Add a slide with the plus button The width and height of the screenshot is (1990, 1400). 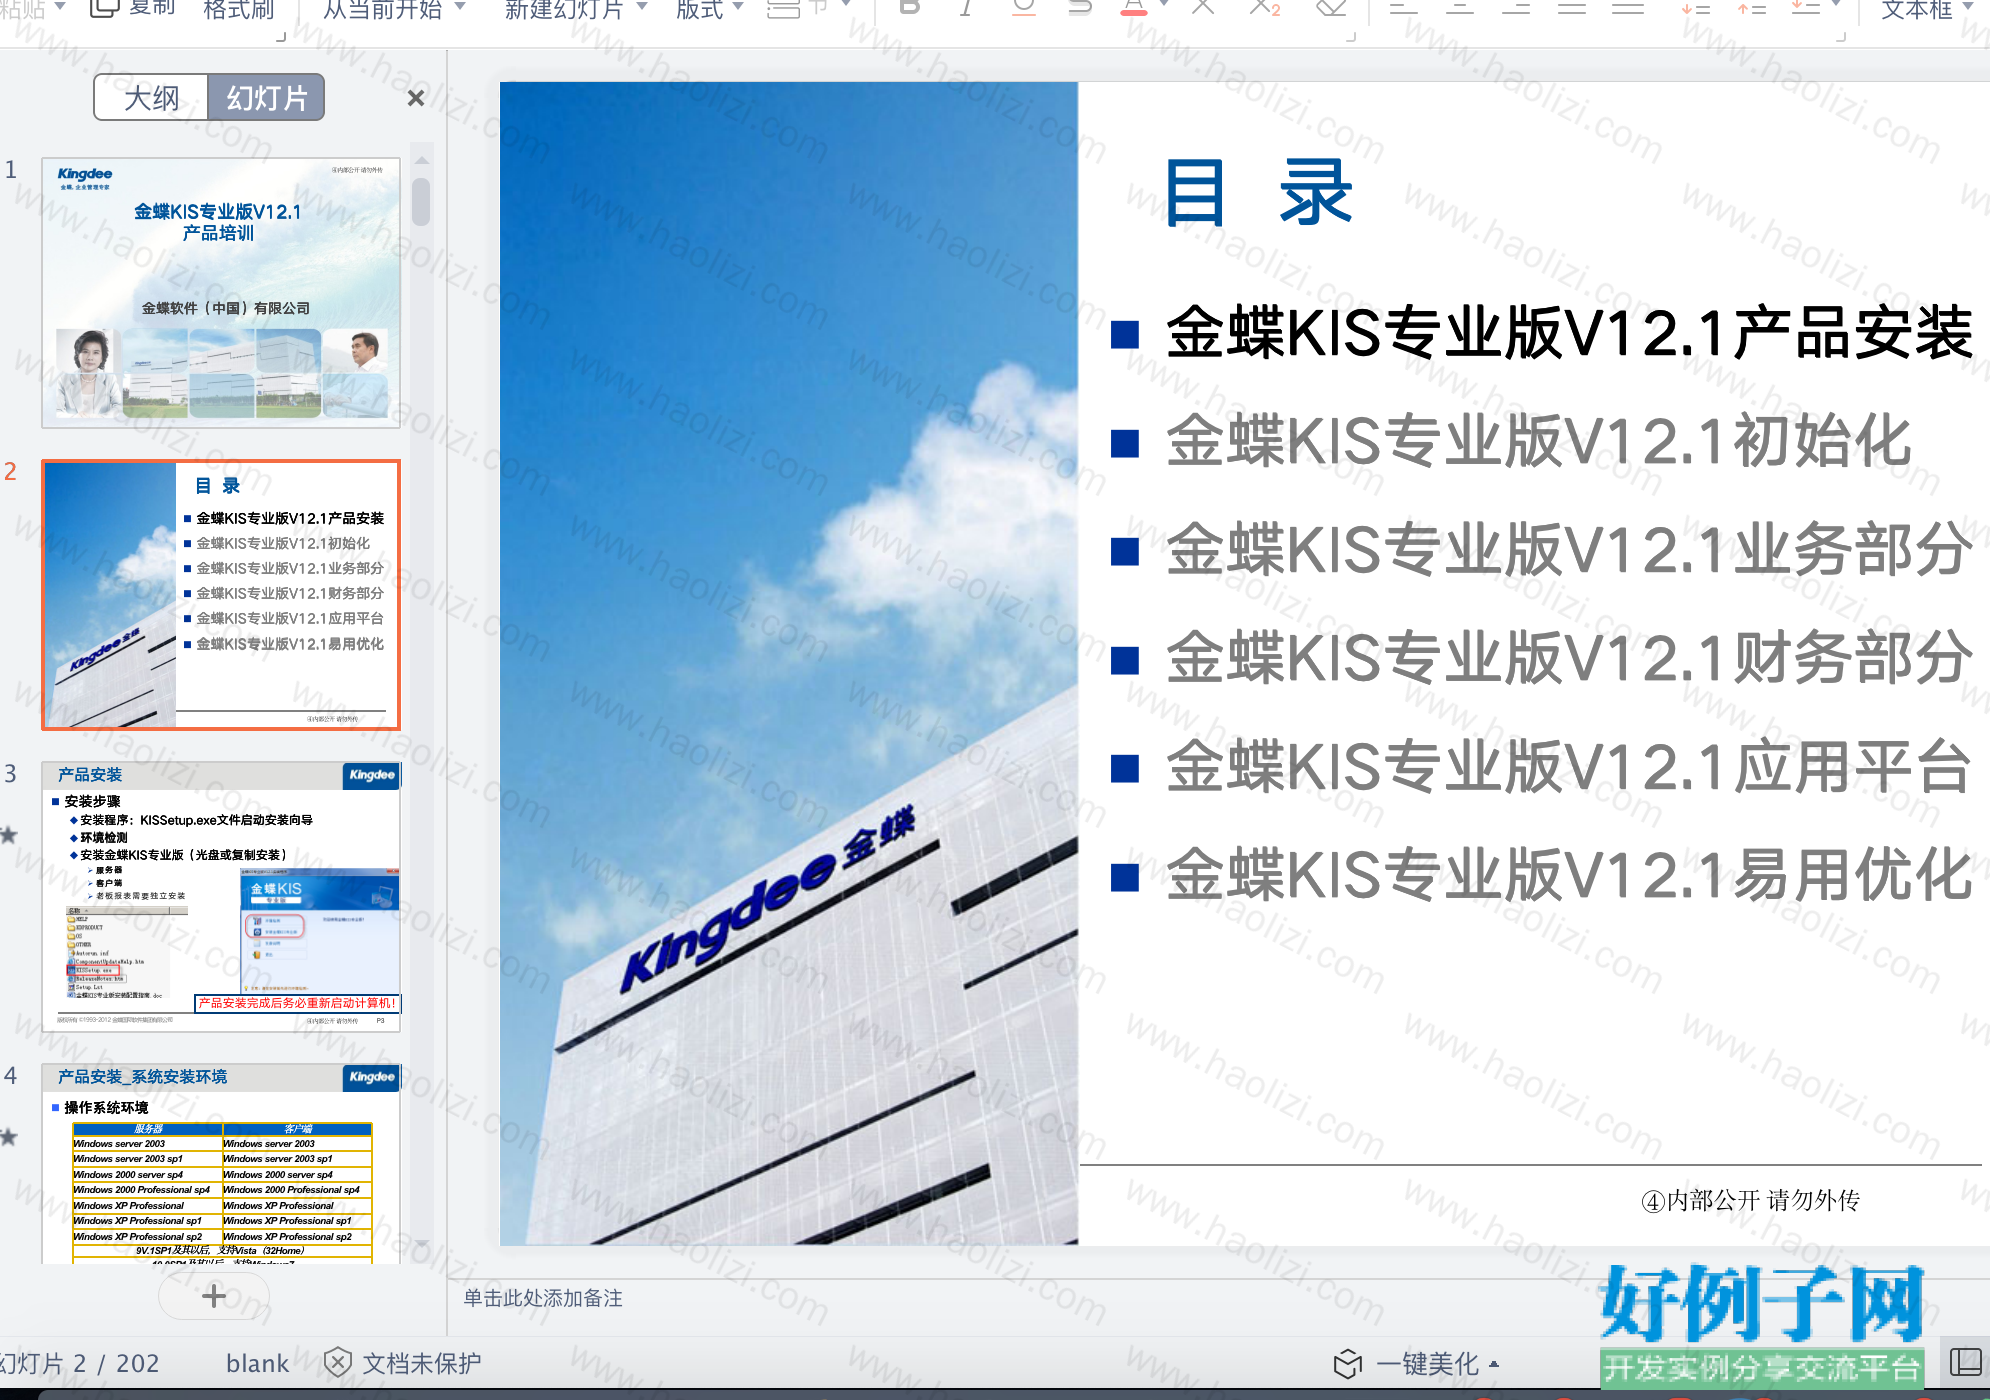[x=214, y=1296]
